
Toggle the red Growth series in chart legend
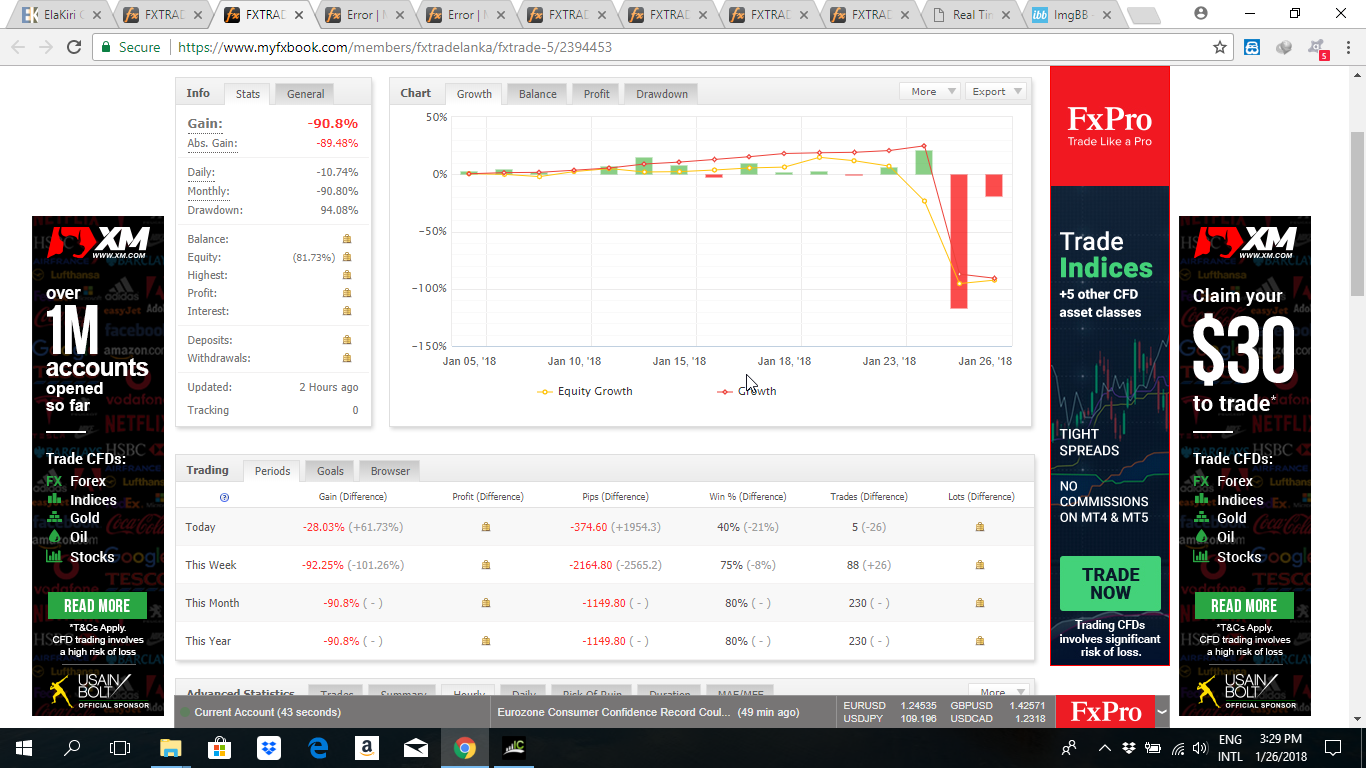pos(747,391)
